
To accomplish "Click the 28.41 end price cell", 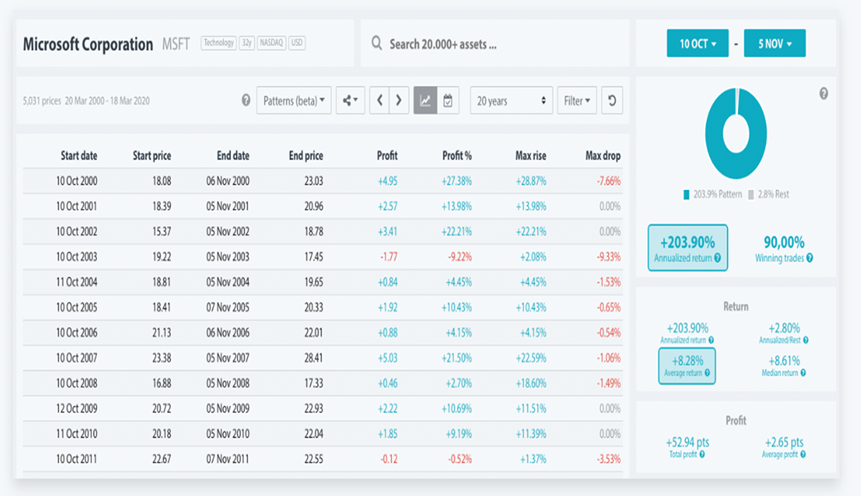I will (314, 358).
